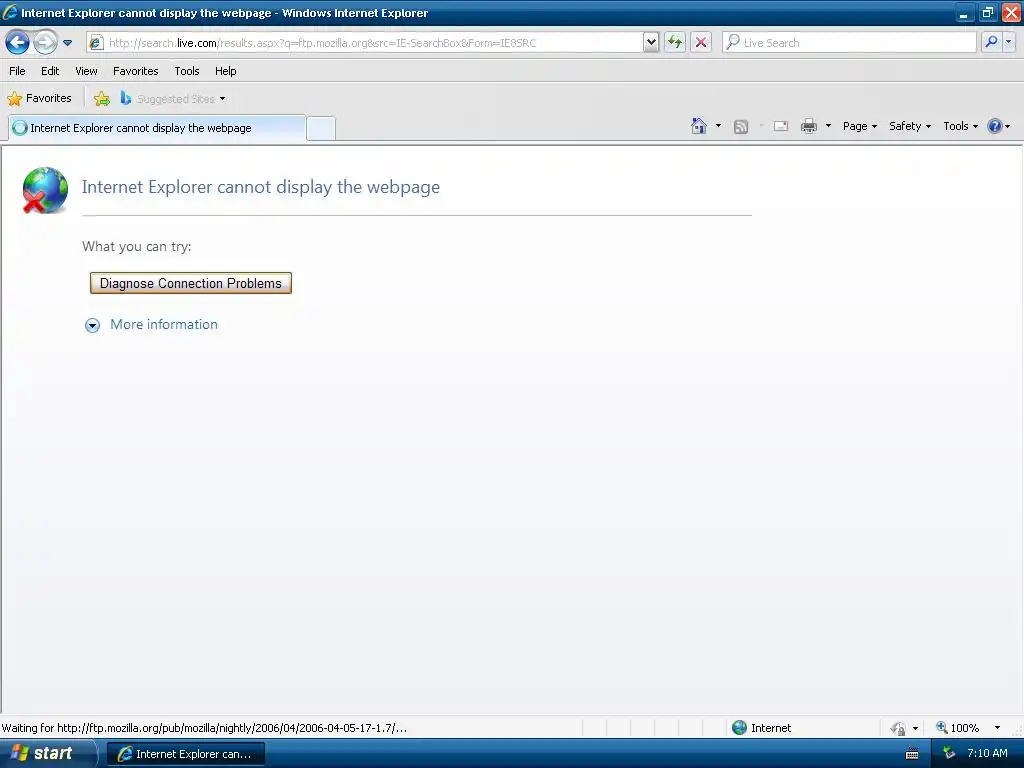The height and width of the screenshot is (768, 1024).
Task: Click the Forward navigation arrow
Action: (44, 43)
